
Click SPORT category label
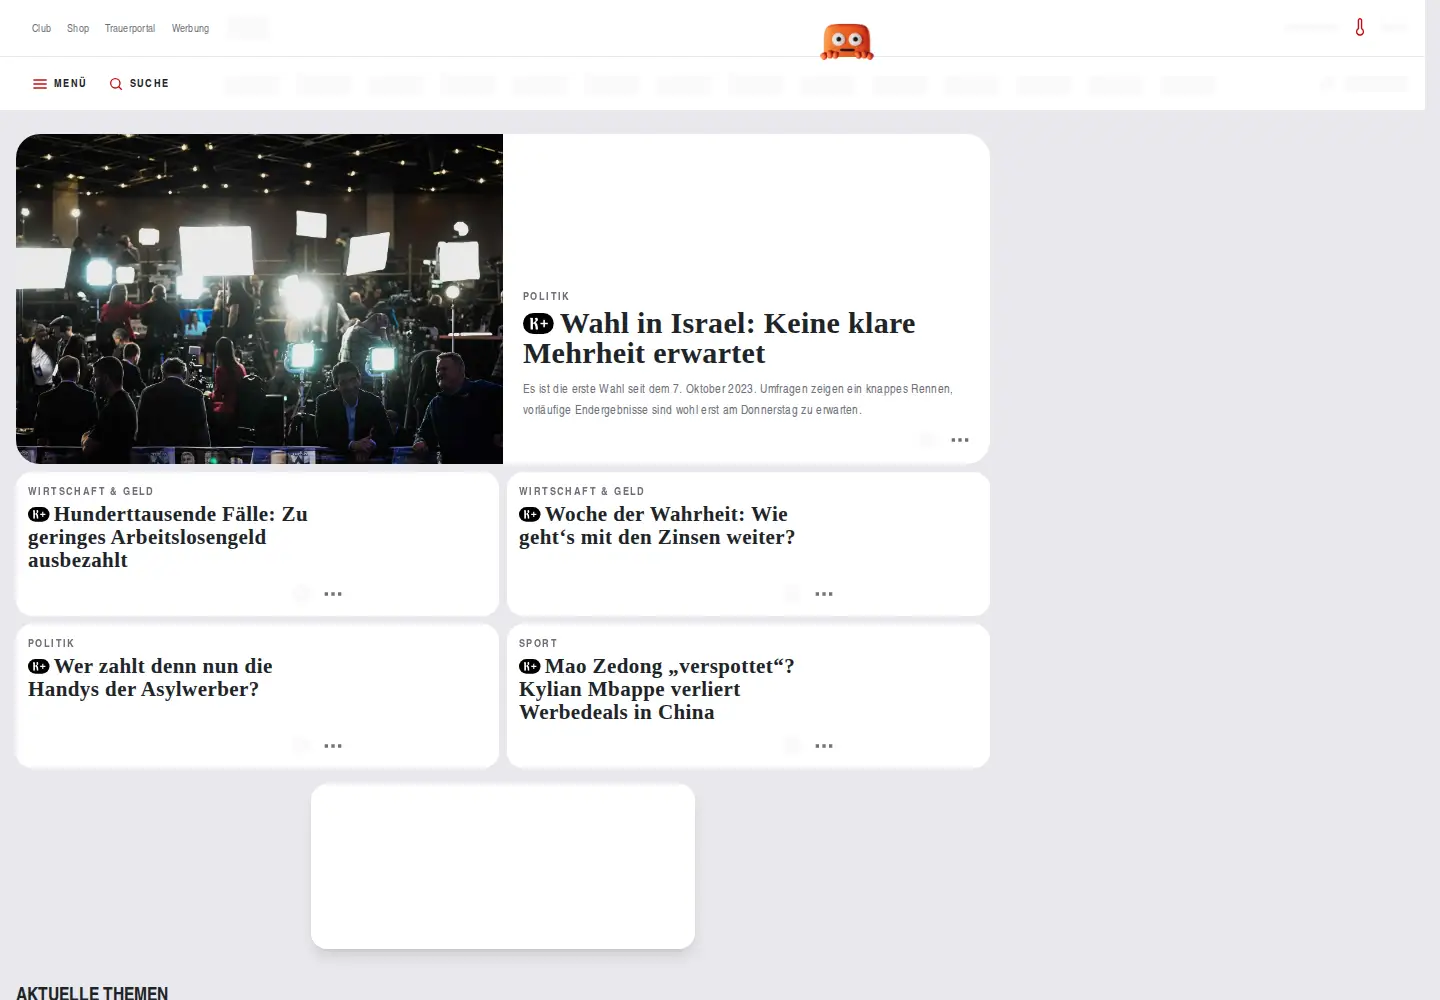[x=538, y=643]
